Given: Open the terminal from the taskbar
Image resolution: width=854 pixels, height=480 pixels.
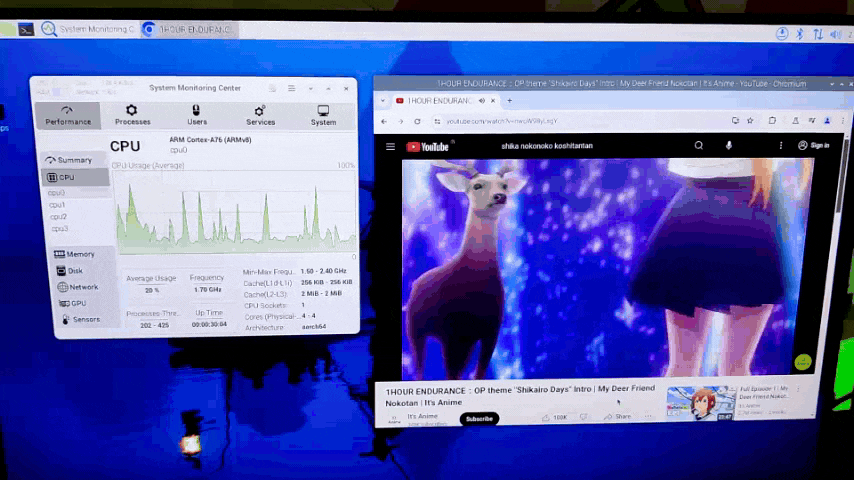Looking at the screenshot, I should tap(26, 29).
